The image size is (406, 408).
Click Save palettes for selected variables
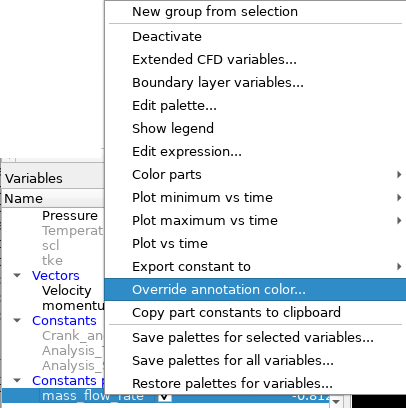pos(255,337)
